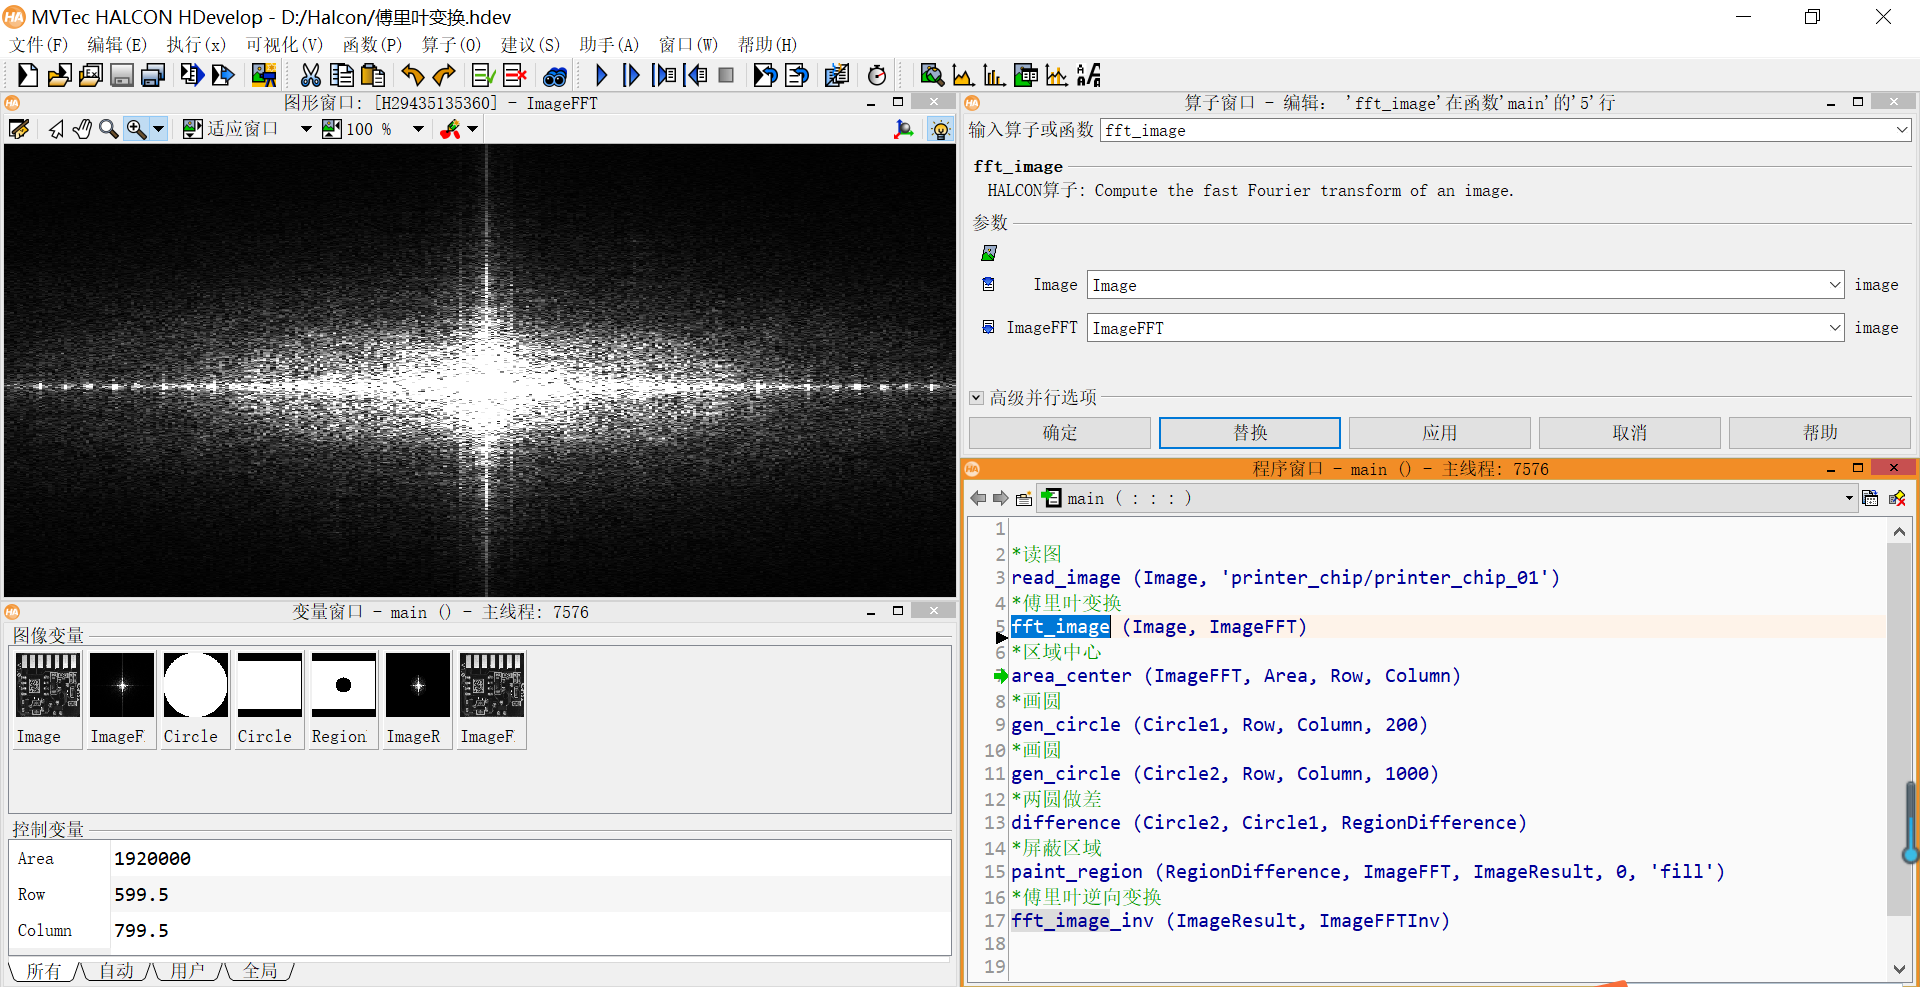Click the Open program folder icon
This screenshot has height=987, width=1920.
click(x=59, y=75)
